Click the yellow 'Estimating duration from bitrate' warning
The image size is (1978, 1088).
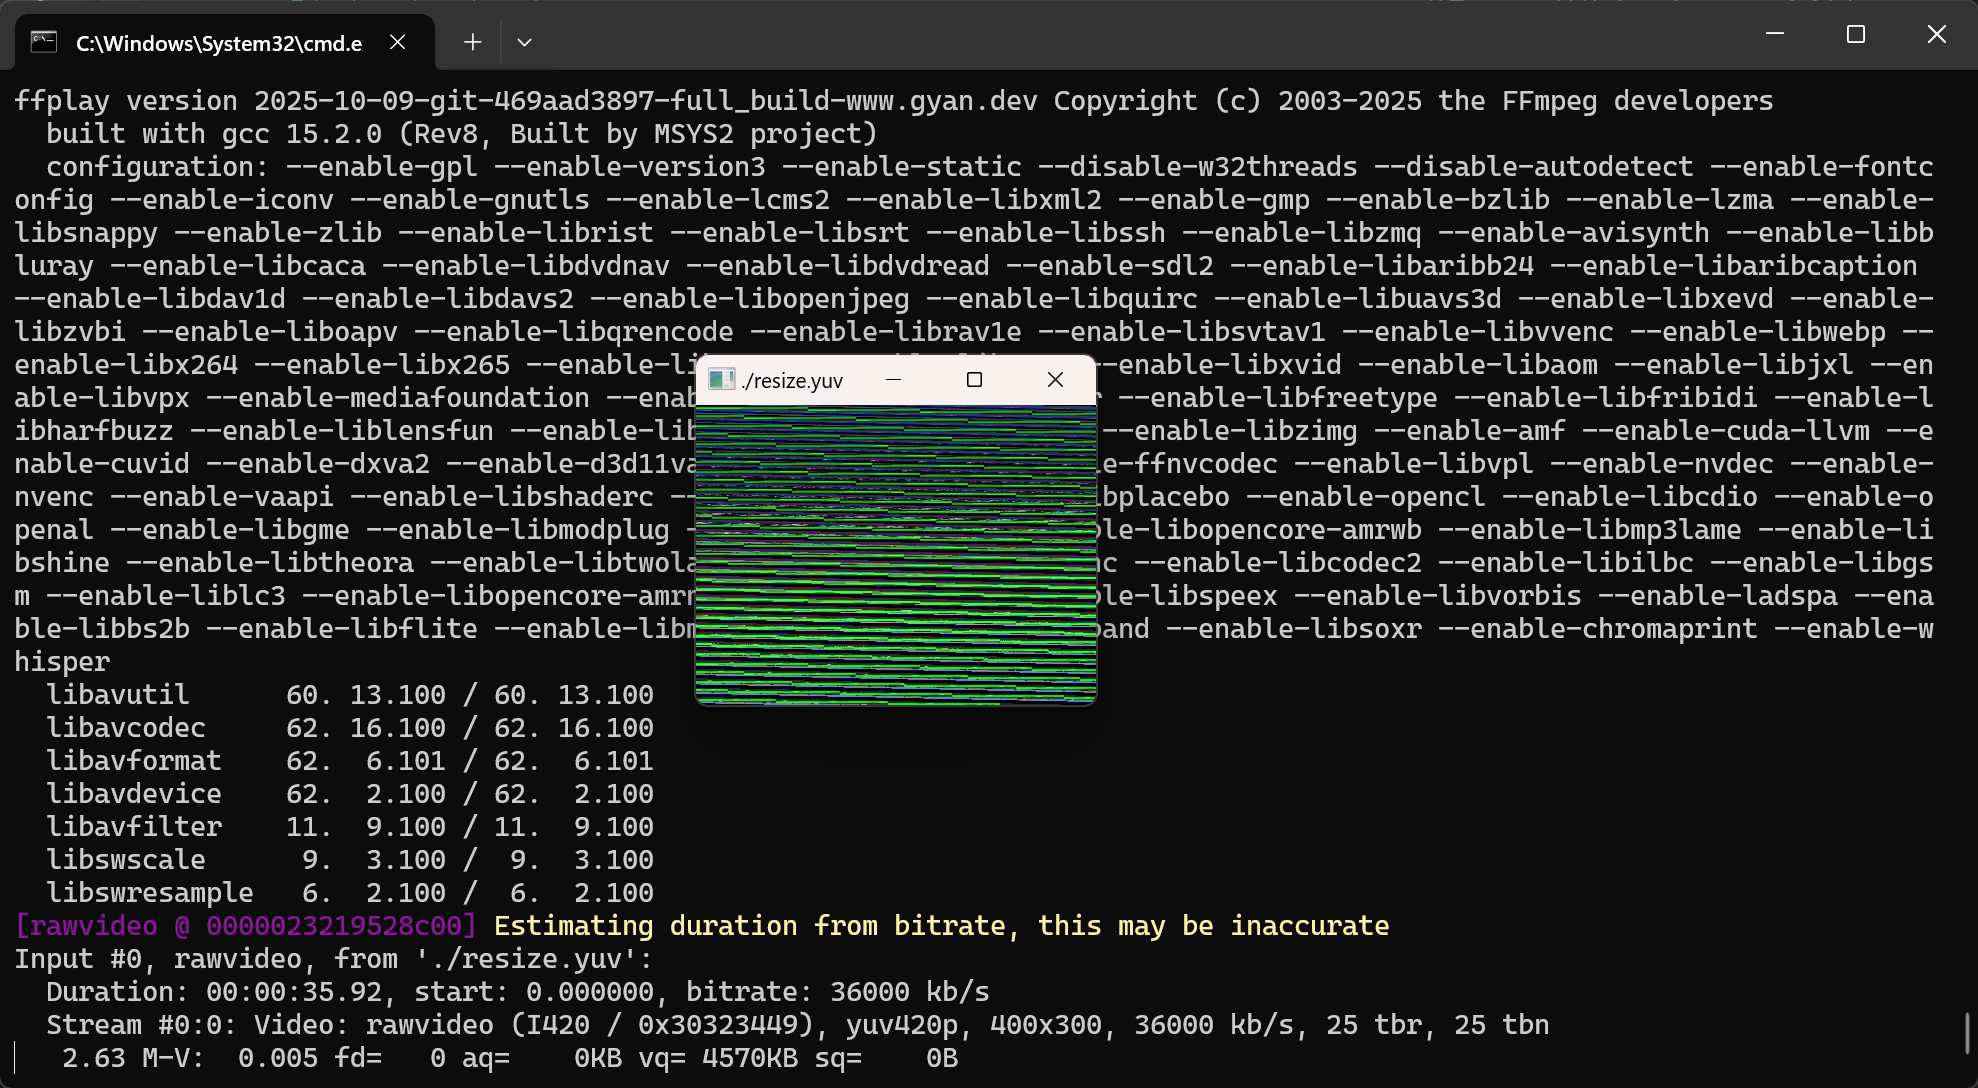tap(940, 926)
